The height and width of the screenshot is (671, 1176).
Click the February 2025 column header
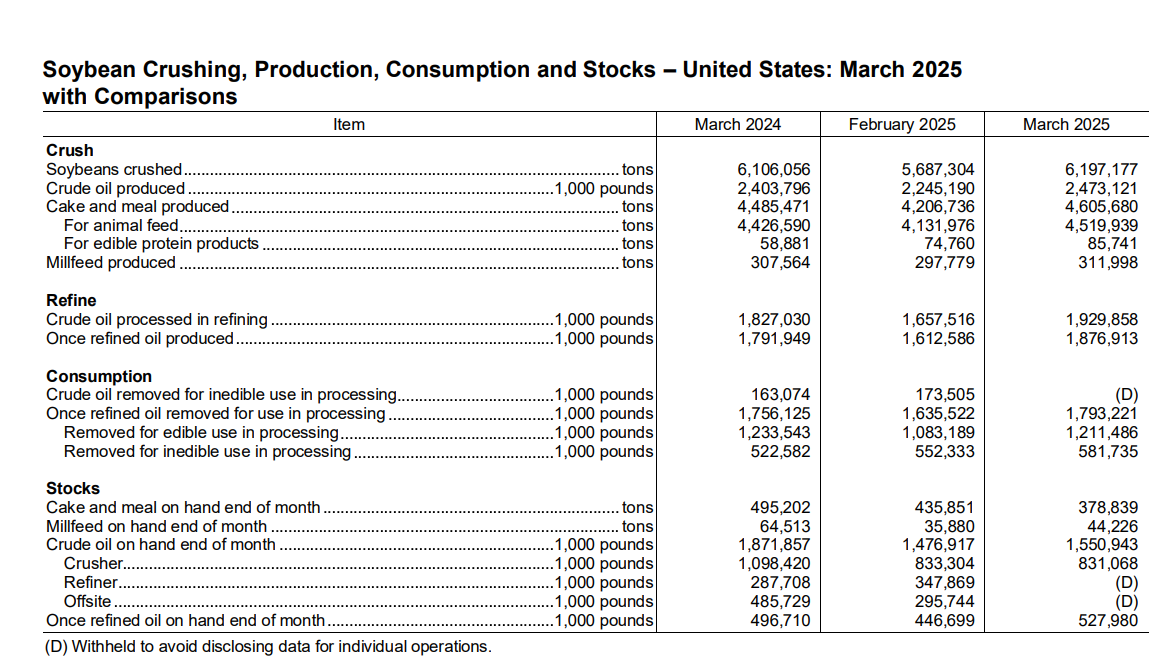pyautogui.click(x=902, y=124)
